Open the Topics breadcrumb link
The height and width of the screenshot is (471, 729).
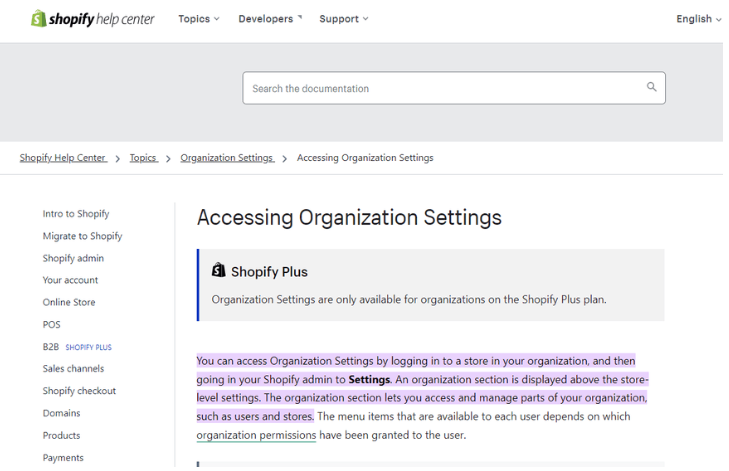click(x=143, y=158)
